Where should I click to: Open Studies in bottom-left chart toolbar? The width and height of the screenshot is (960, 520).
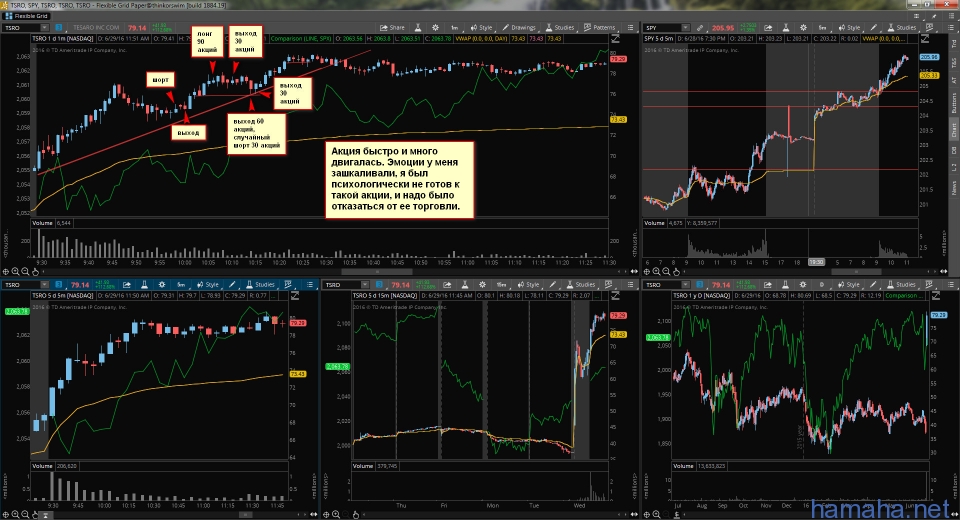(x=260, y=285)
